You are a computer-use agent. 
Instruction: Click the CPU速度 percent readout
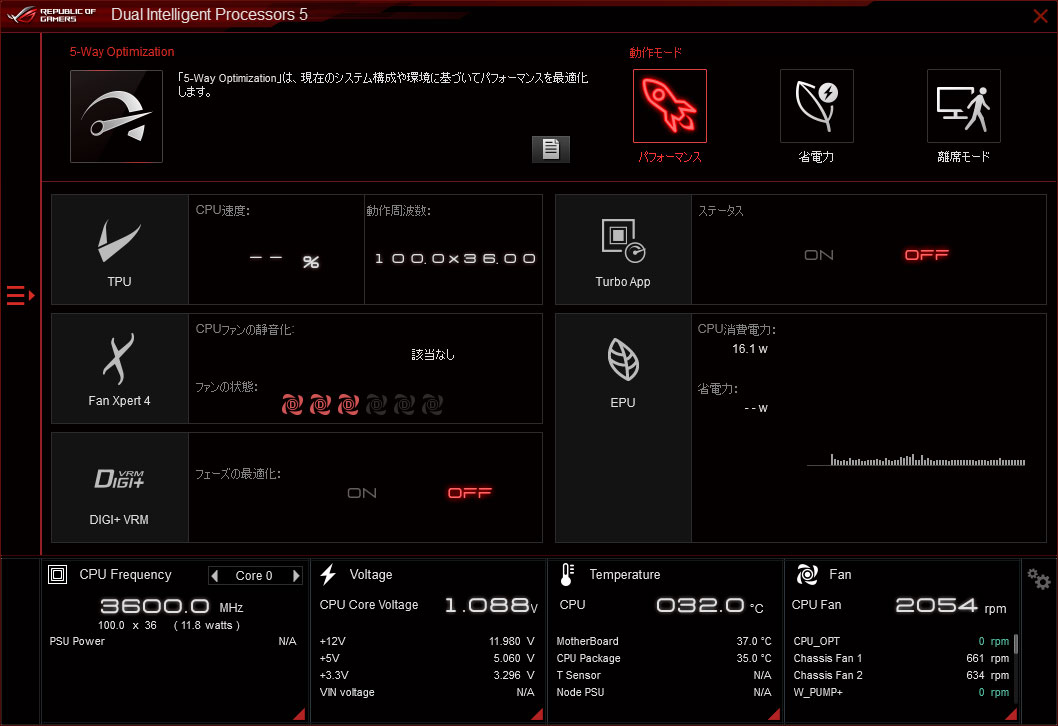click(x=284, y=260)
